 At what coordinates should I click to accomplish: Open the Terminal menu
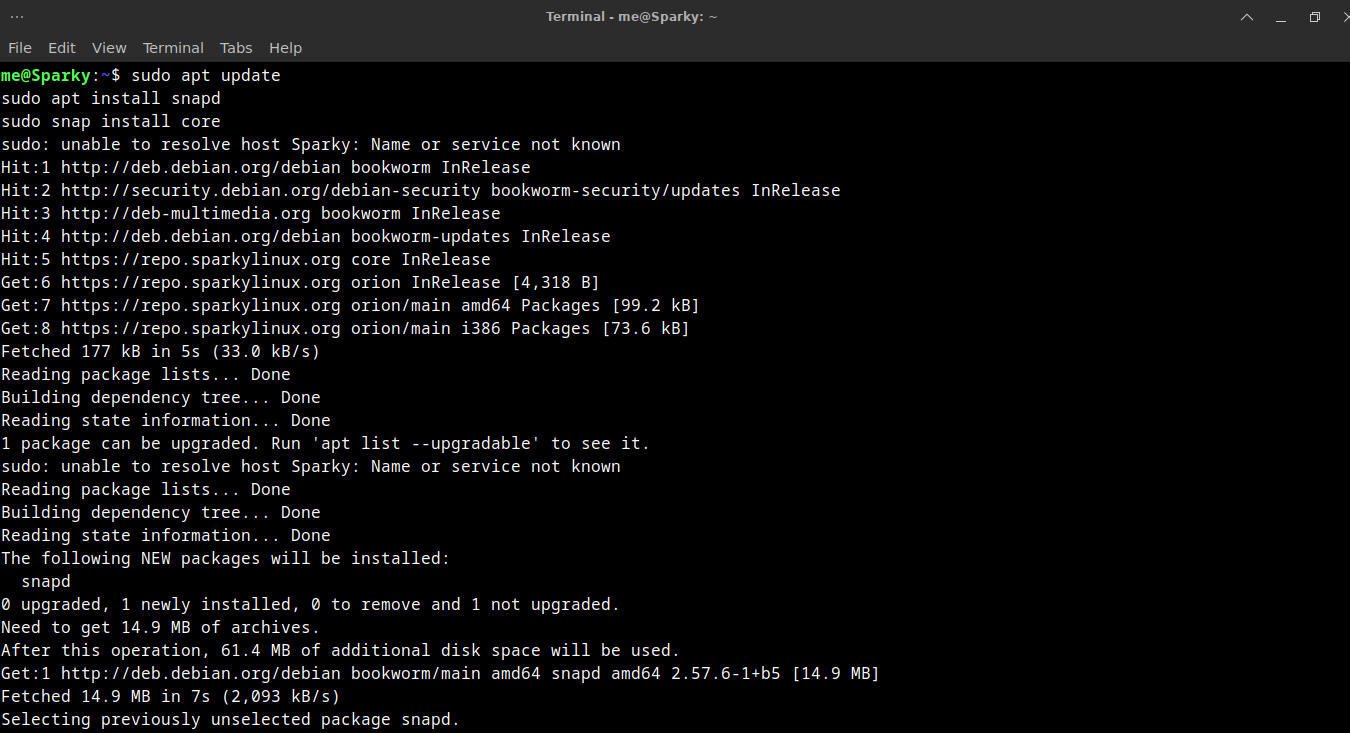point(173,47)
